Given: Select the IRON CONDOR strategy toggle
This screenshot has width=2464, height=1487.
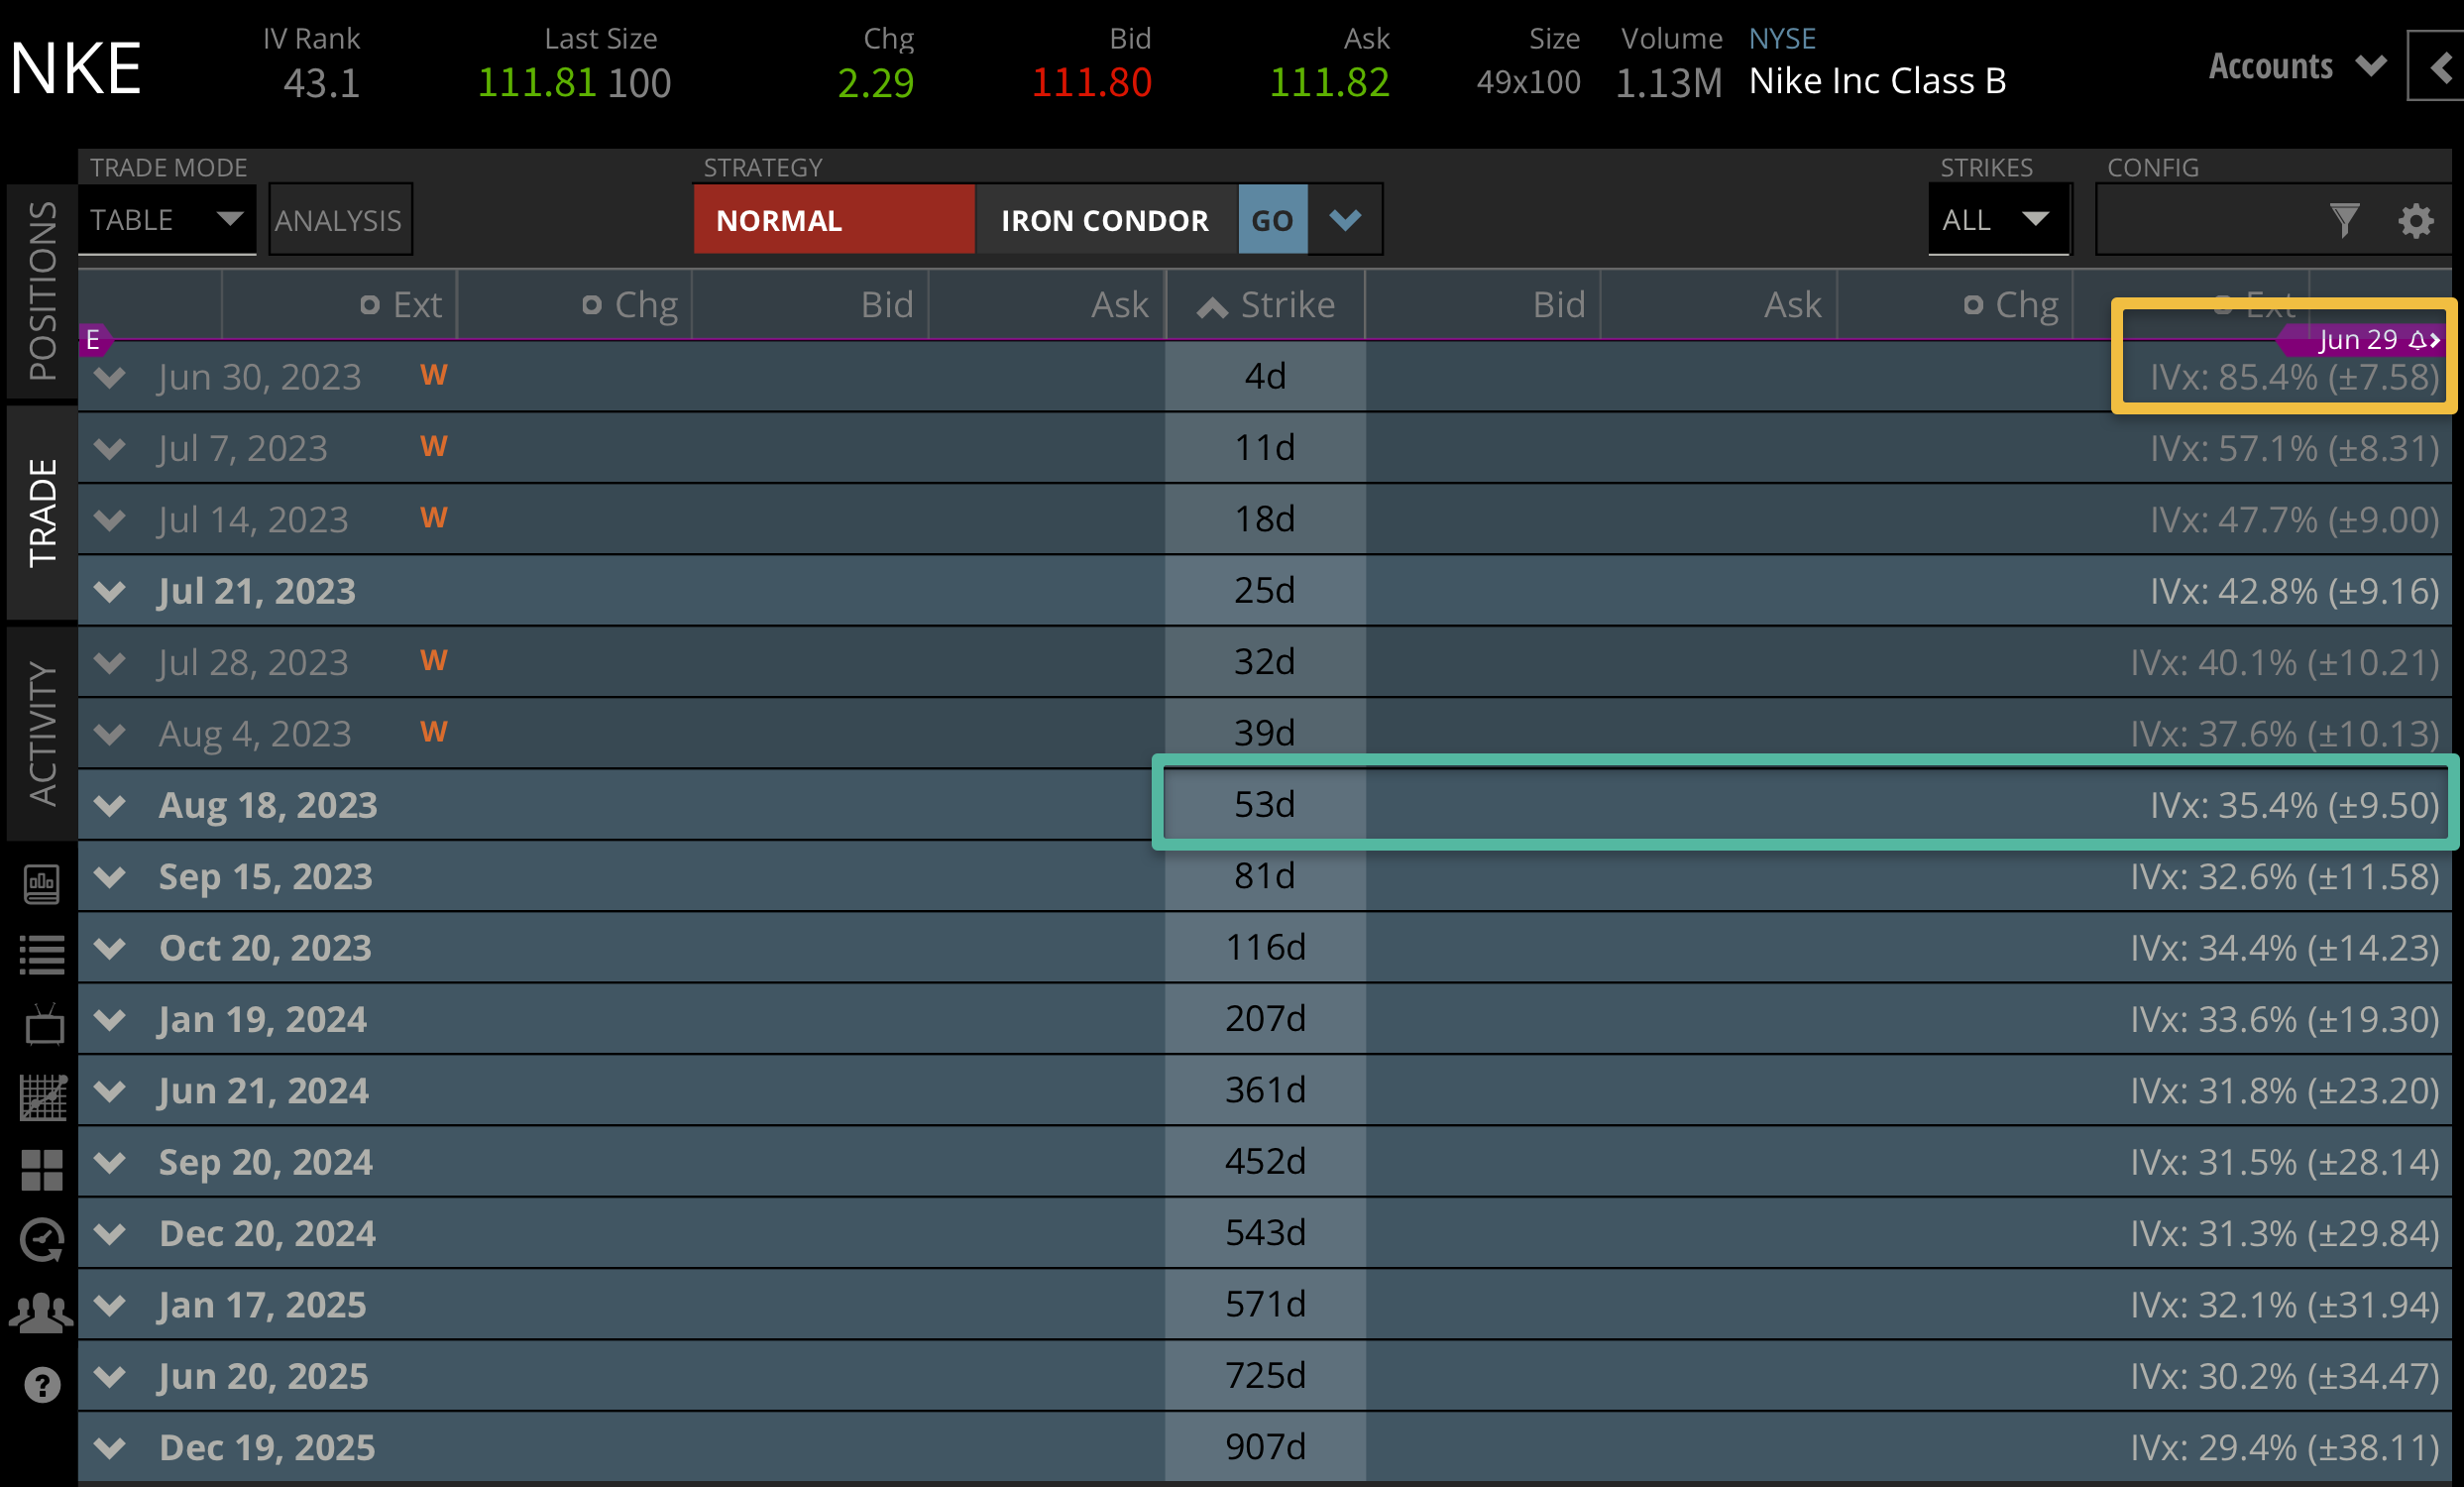Looking at the screenshot, I should [x=1105, y=220].
